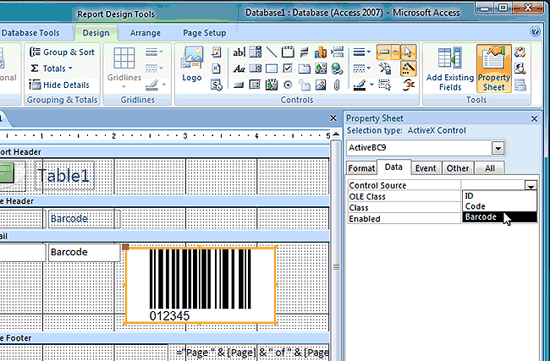Click the Gridlines grid icon
This screenshot has height=361, width=550.
pos(124,58)
